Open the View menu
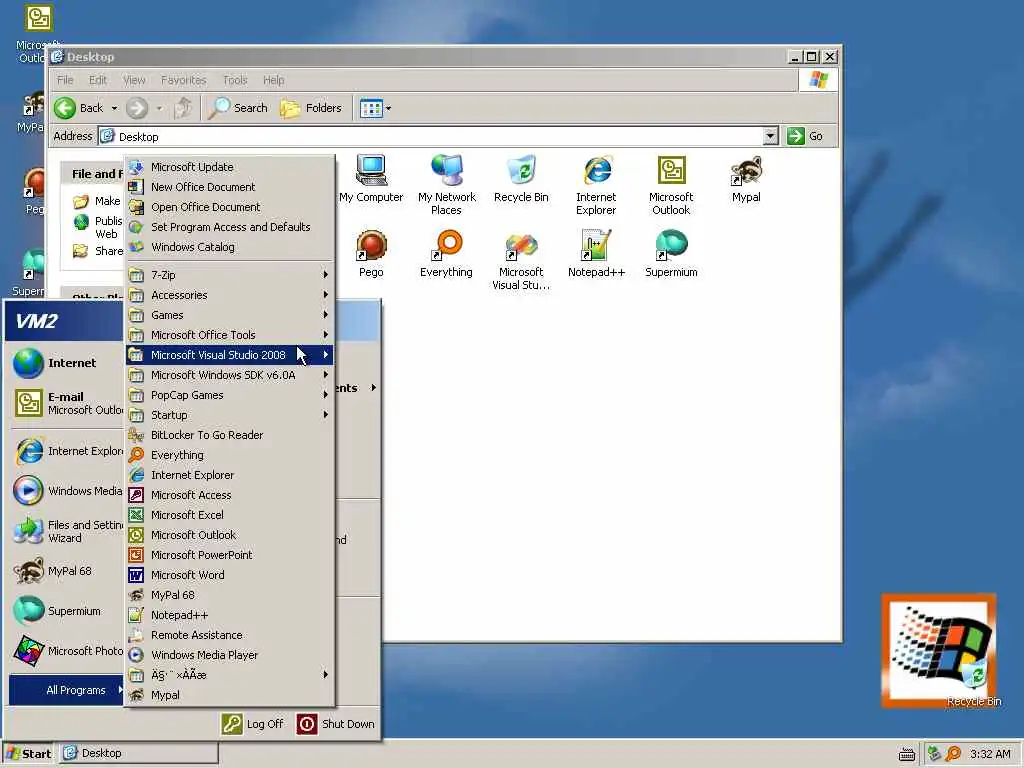The height and width of the screenshot is (768, 1024). click(x=134, y=80)
